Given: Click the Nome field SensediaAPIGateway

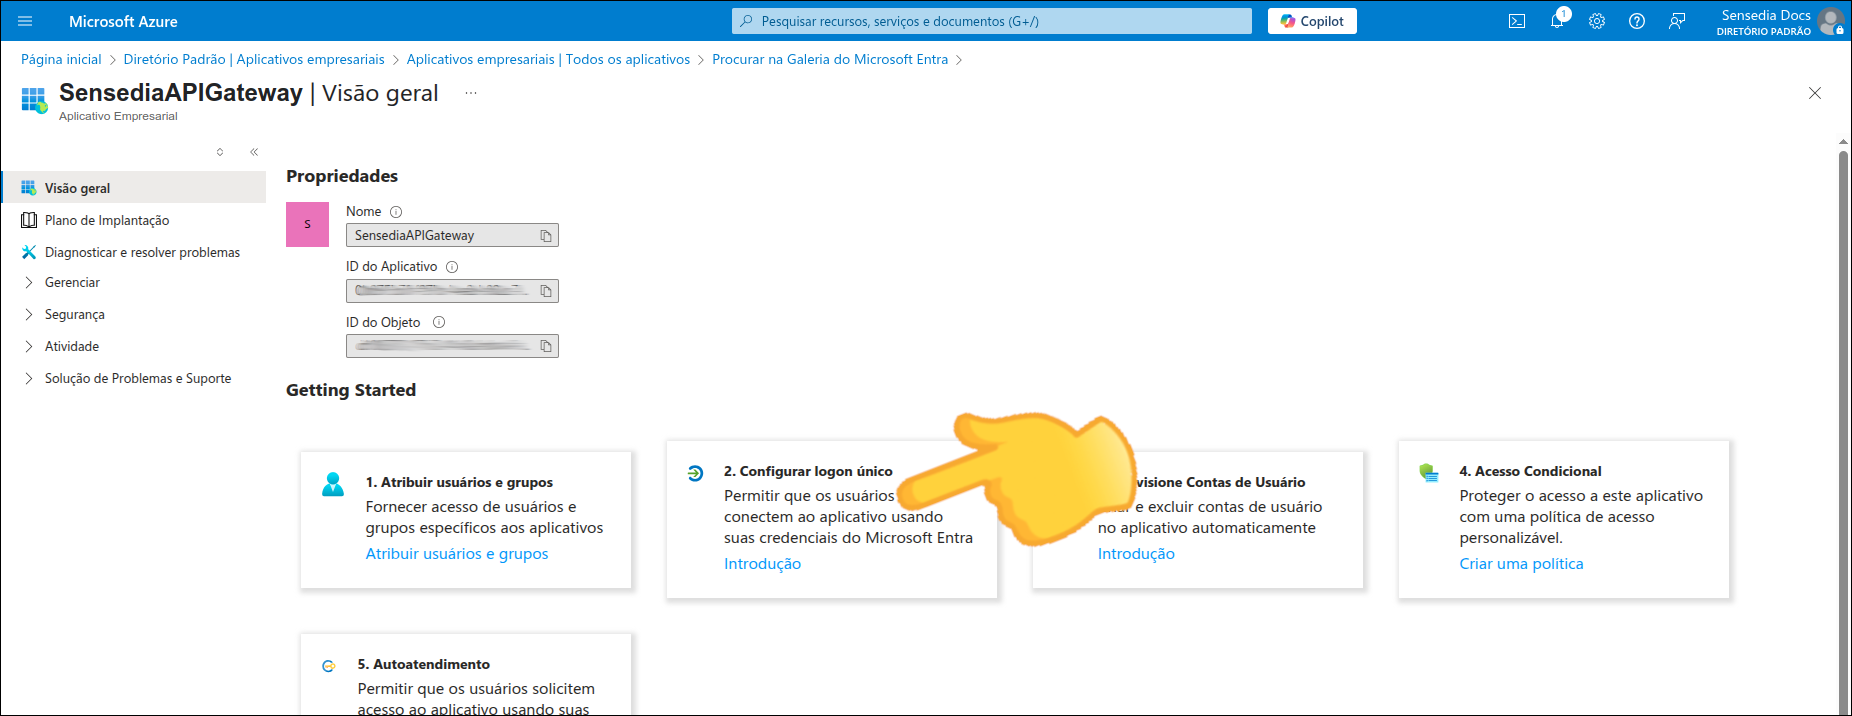Looking at the screenshot, I should click(452, 235).
